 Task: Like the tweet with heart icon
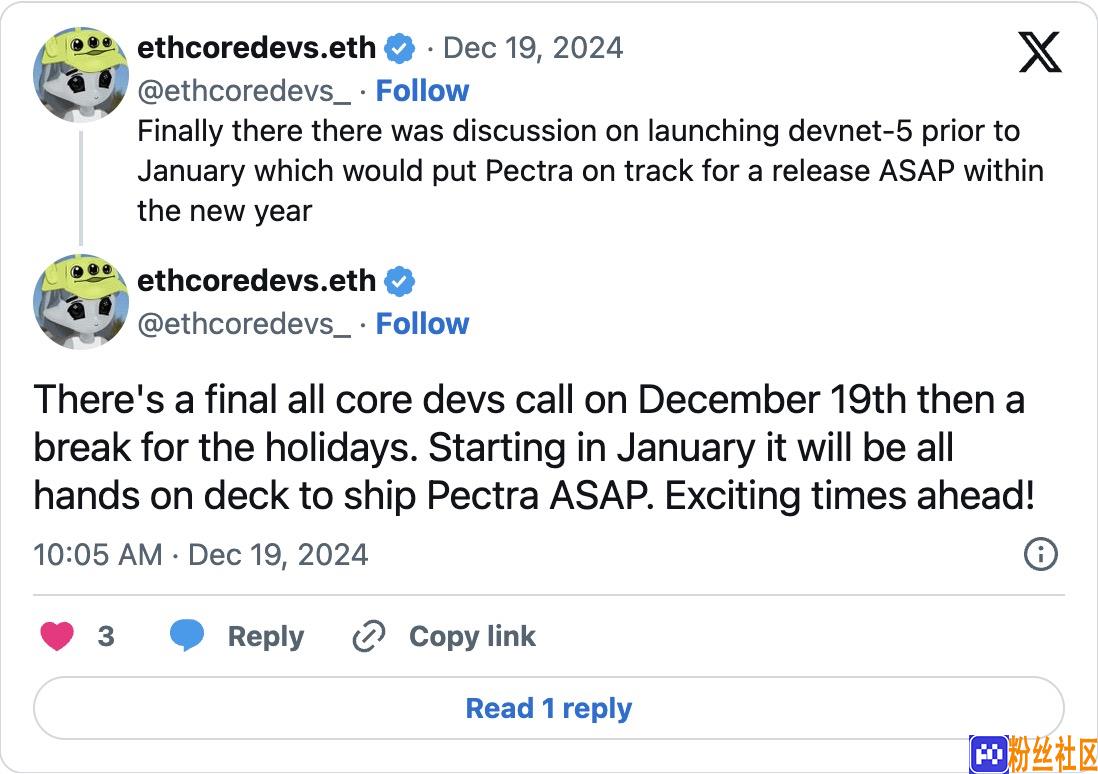pyautogui.click(x=57, y=636)
